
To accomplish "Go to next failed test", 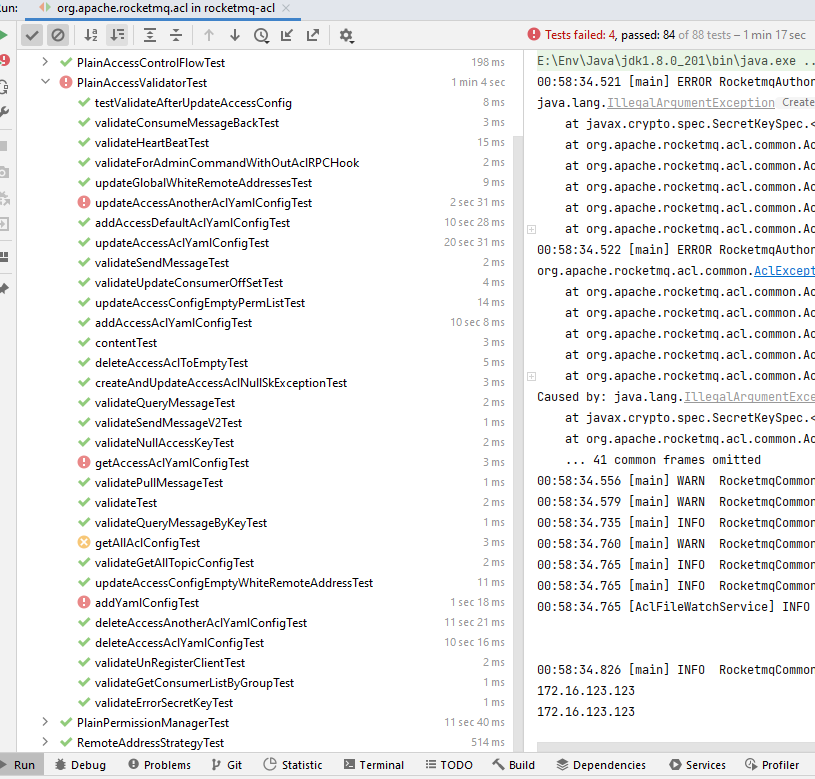I will pos(235,35).
